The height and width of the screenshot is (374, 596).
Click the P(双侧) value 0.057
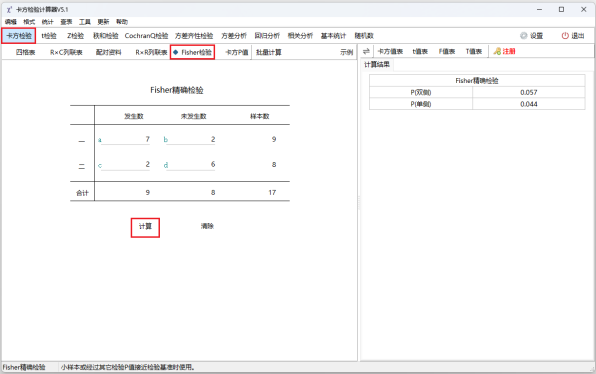click(x=529, y=92)
